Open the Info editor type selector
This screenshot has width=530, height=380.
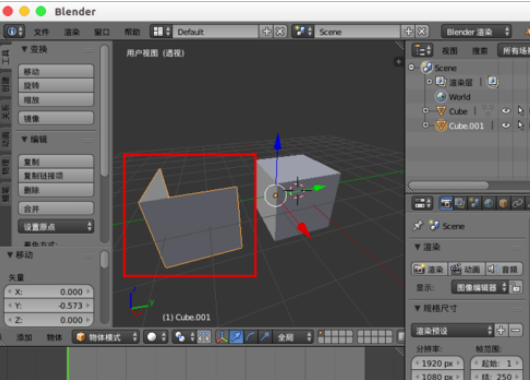15,31
